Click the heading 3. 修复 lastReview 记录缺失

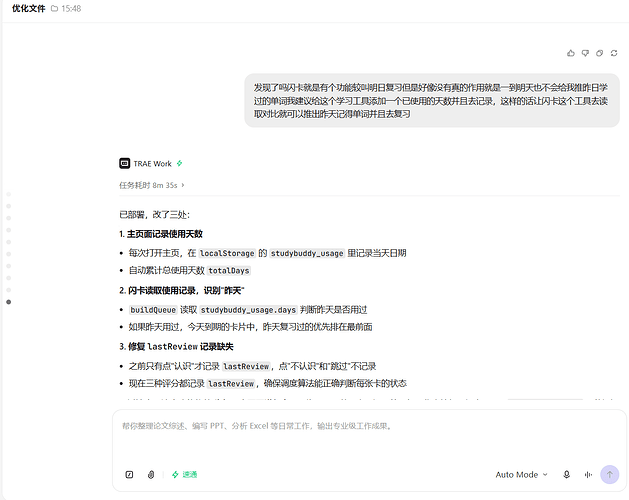[x=176, y=346]
